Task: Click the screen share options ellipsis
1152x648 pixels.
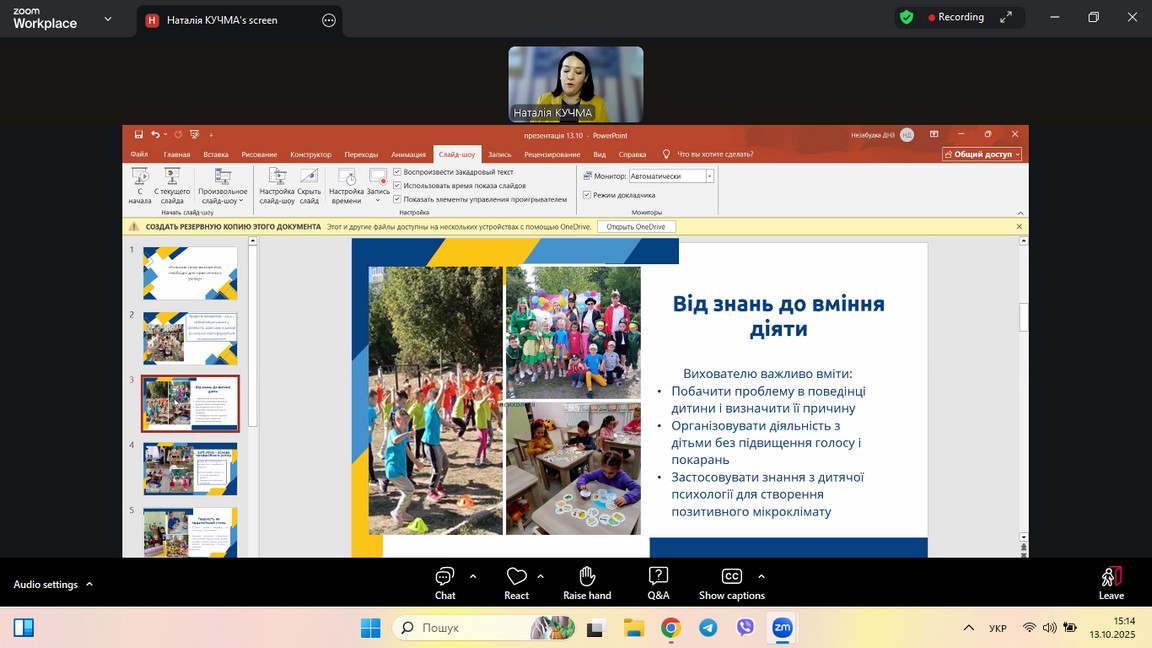Action: click(x=329, y=20)
